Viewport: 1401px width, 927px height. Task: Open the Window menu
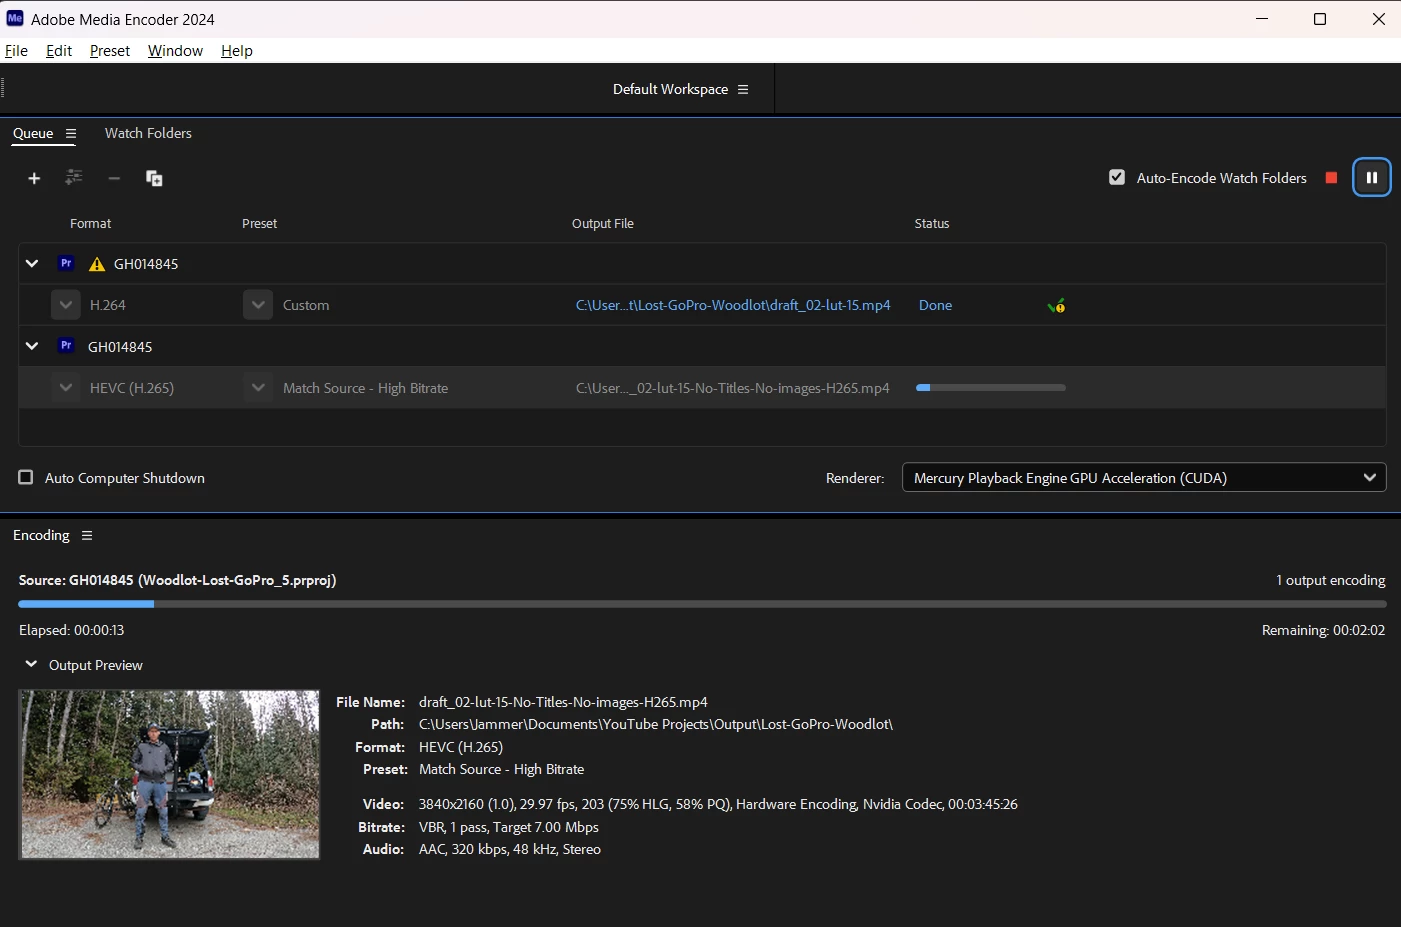click(x=175, y=51)
